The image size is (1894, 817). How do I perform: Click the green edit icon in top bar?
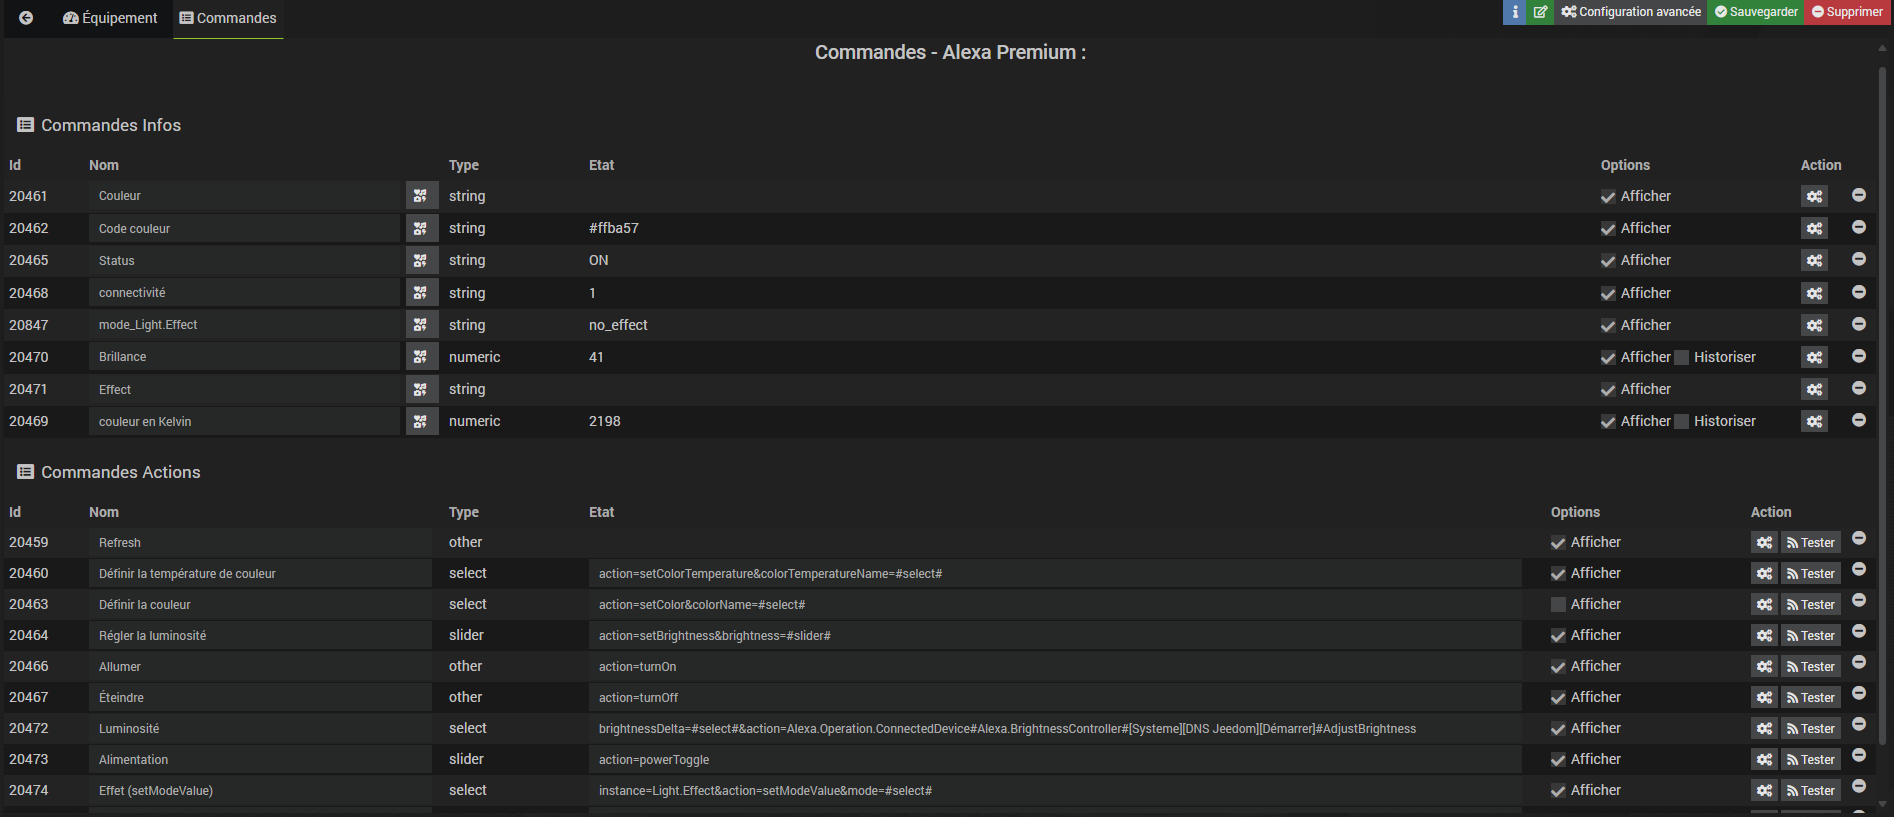point(1541,12)
